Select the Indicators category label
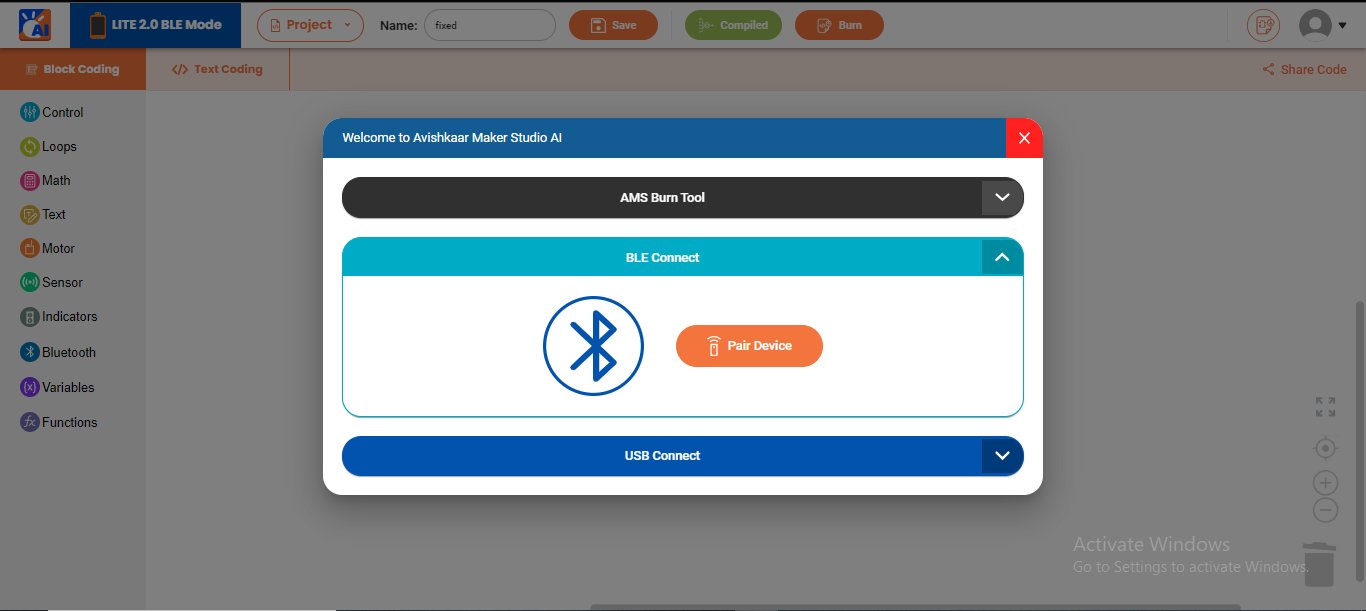The width and height of the screenshot is (1366, 611). click(70, 317)
